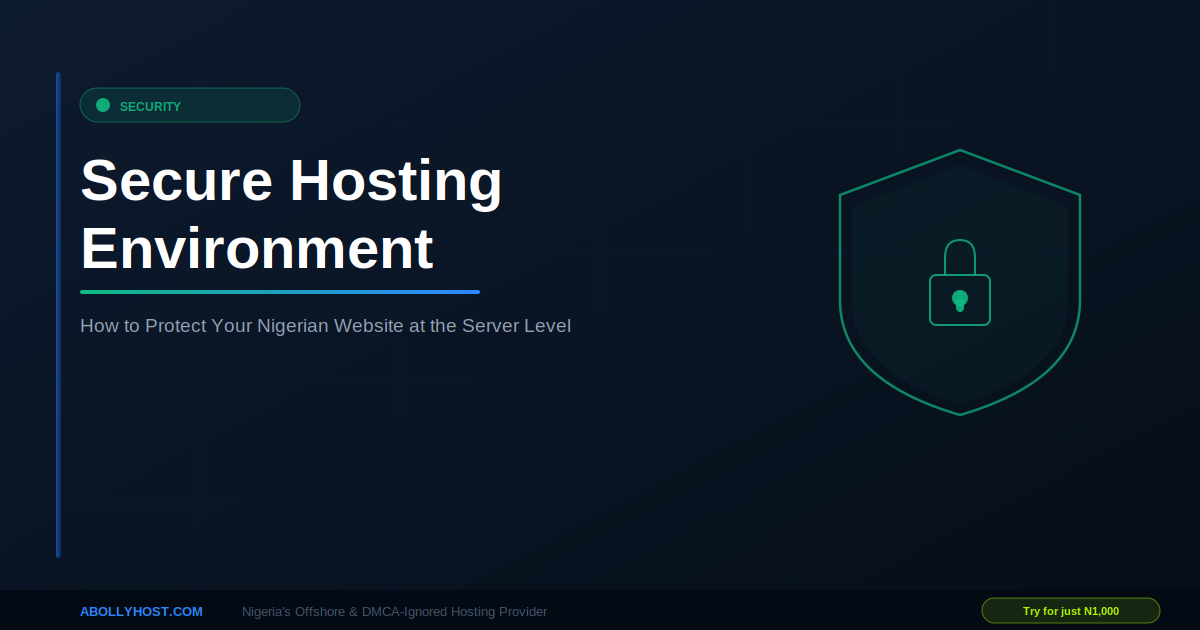Toggle the SECURITY category pill
This screenshot has height=630, width=1200.
pos(190,104)
